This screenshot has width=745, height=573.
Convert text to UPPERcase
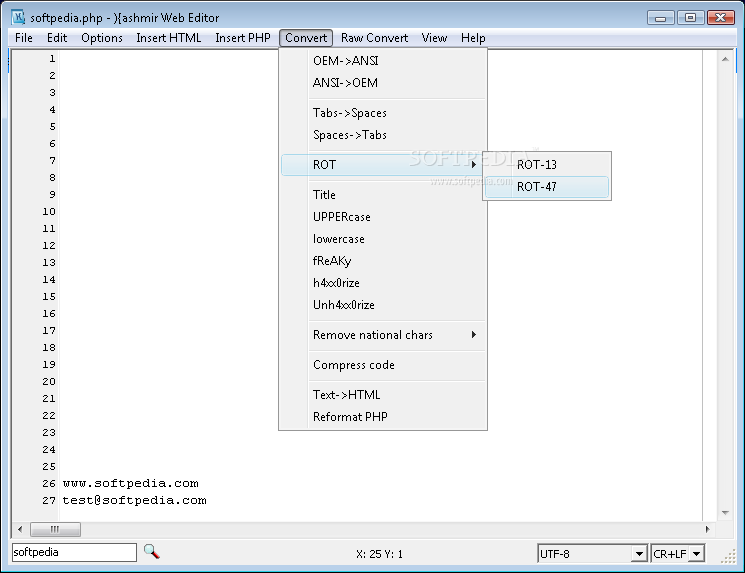(x=383, y=217)
